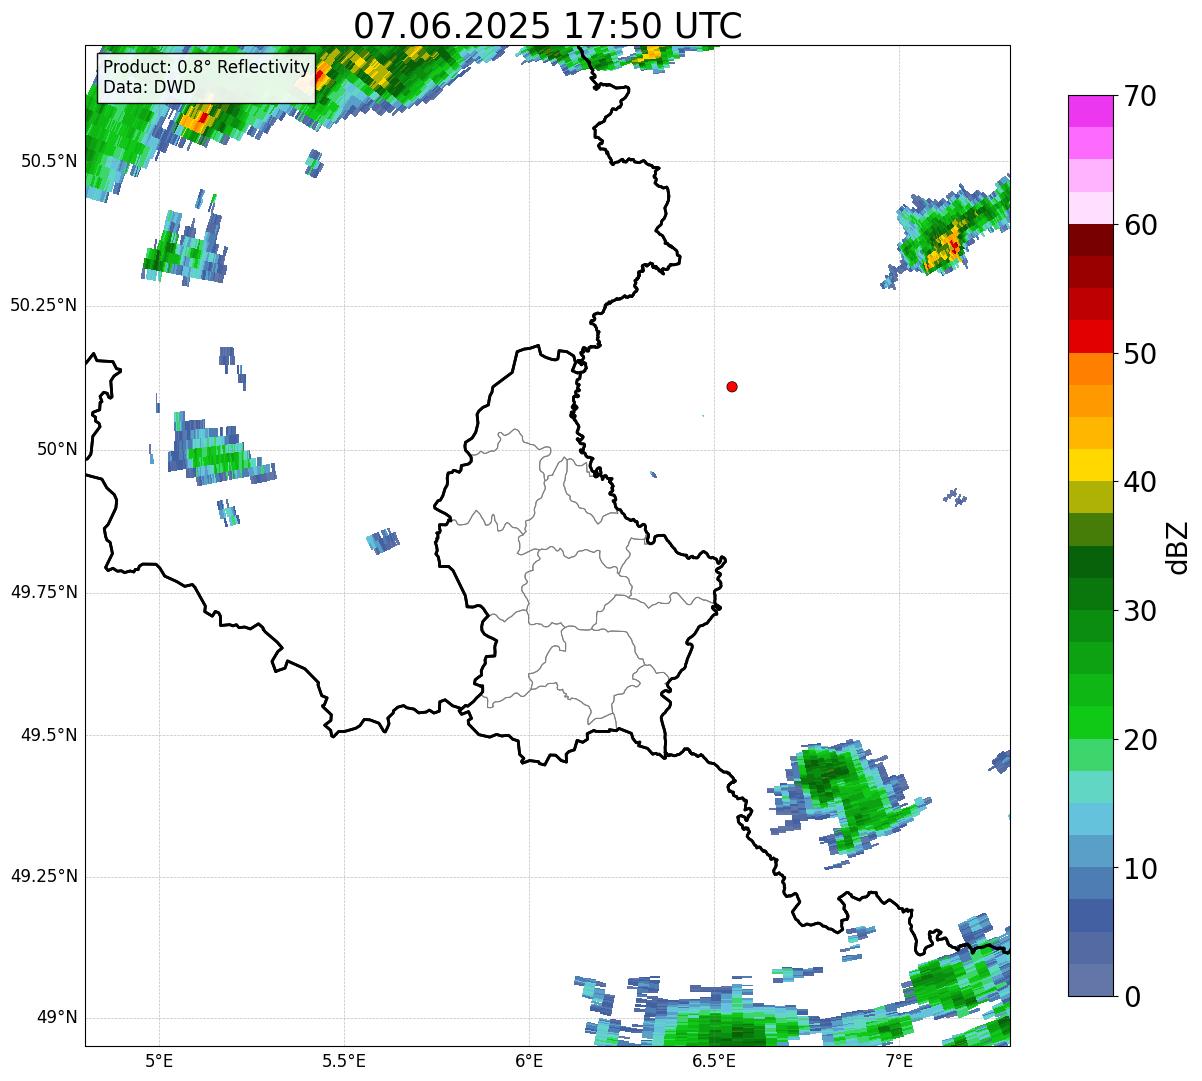1202x1081 pixels.
Task: Click the yellow swatch just above 40 dBZ
Action: 1090,465
